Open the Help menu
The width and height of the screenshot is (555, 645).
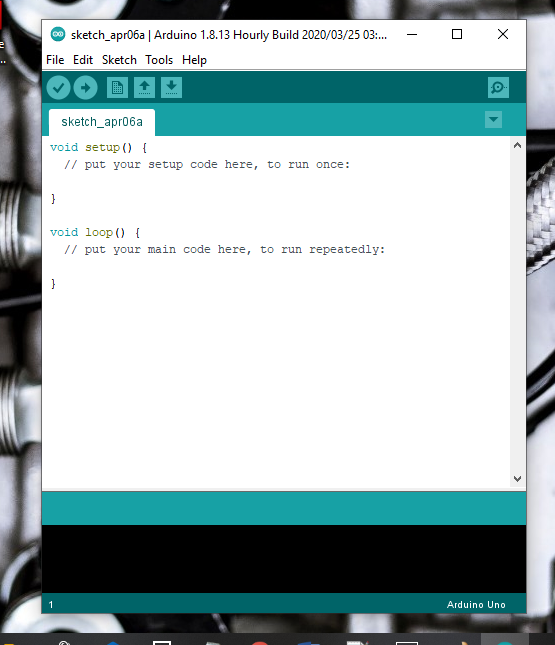tap(194, 60)
